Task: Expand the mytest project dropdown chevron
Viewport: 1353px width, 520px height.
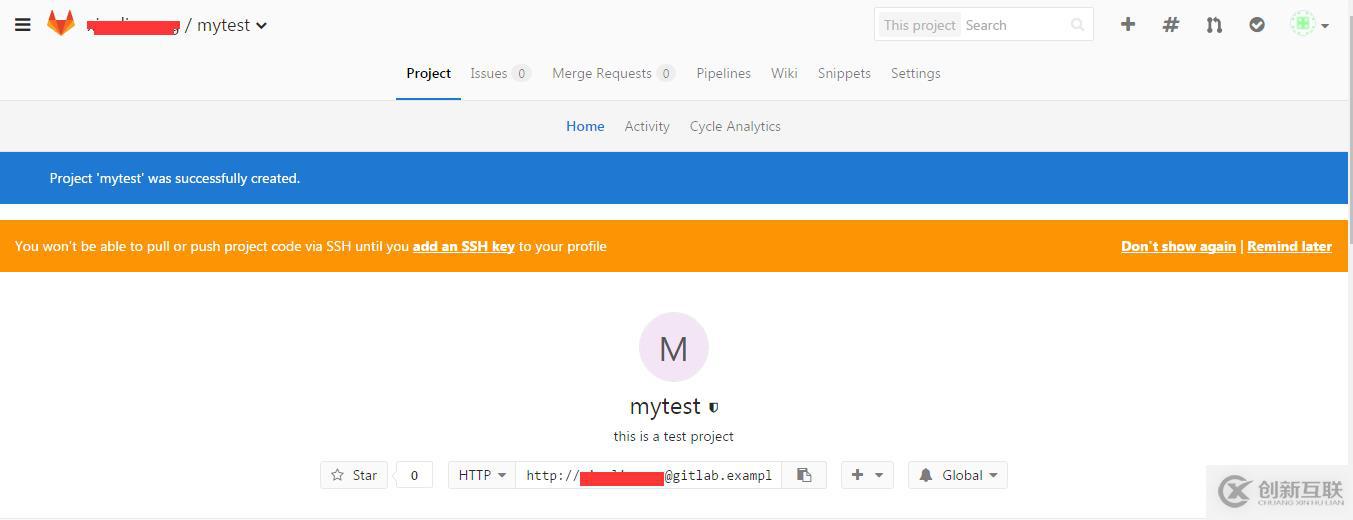Action: pos(261,26)
